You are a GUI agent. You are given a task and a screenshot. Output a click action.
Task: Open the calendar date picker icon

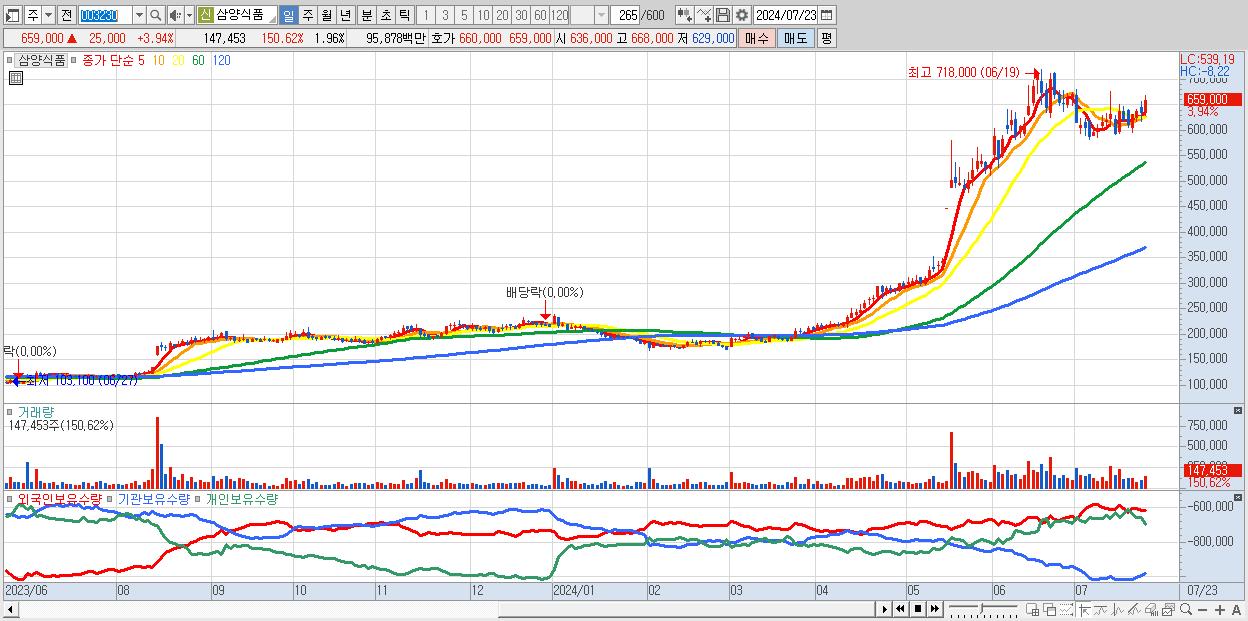(827, 15)
